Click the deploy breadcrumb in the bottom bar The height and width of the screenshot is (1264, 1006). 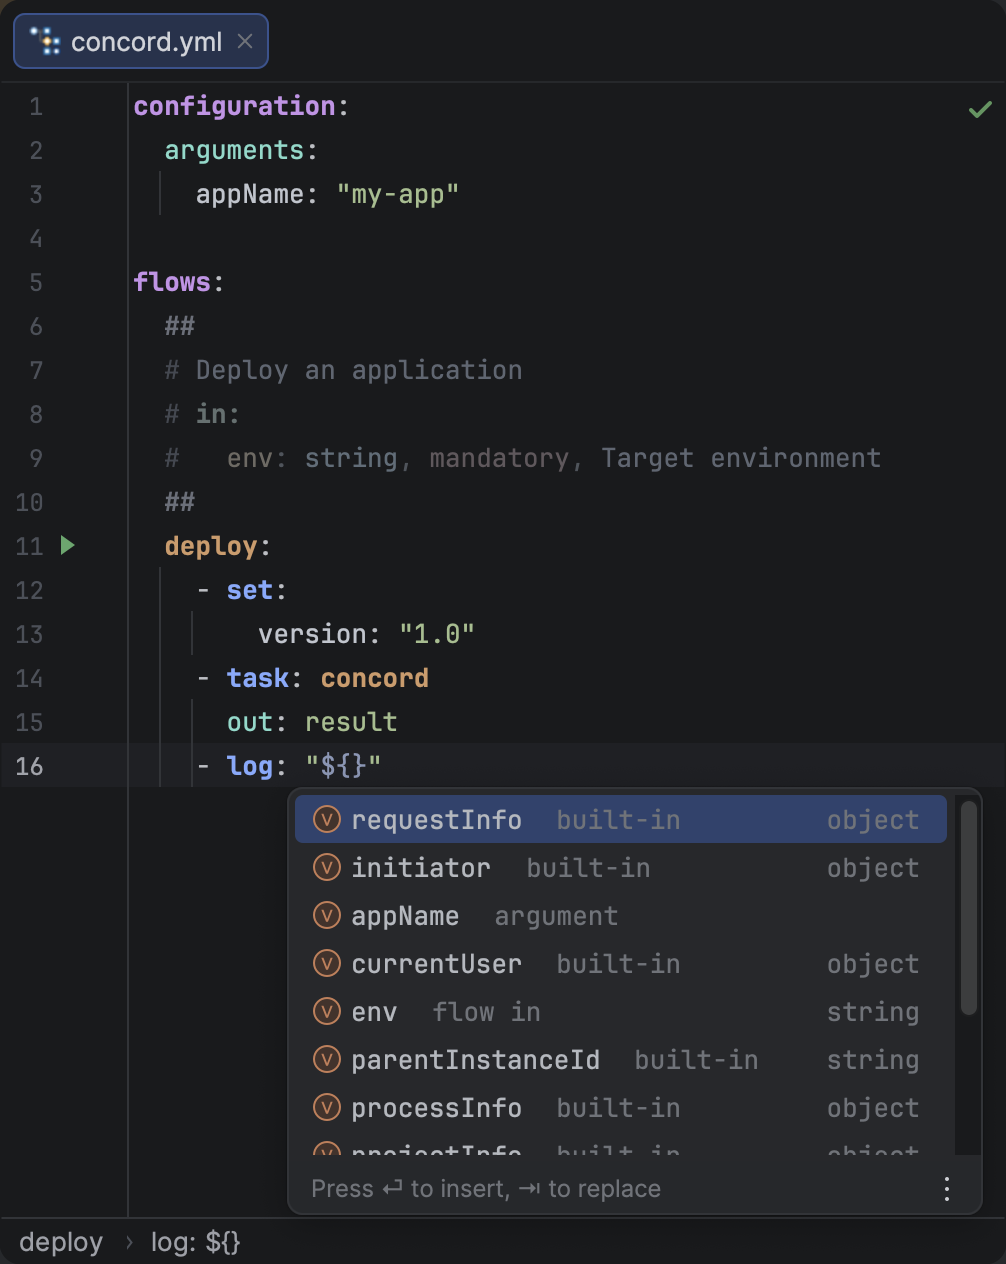[61, 1242]
